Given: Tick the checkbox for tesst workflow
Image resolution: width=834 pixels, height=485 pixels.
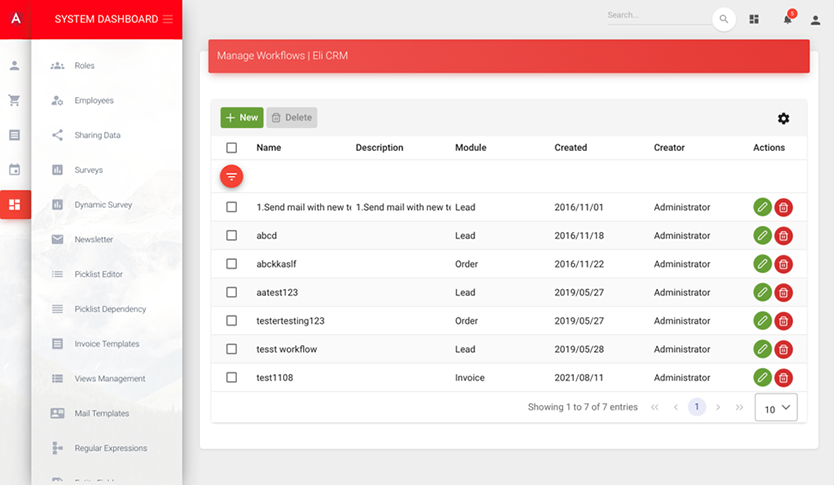Looking at the screenshot, I should click(232, 350).
